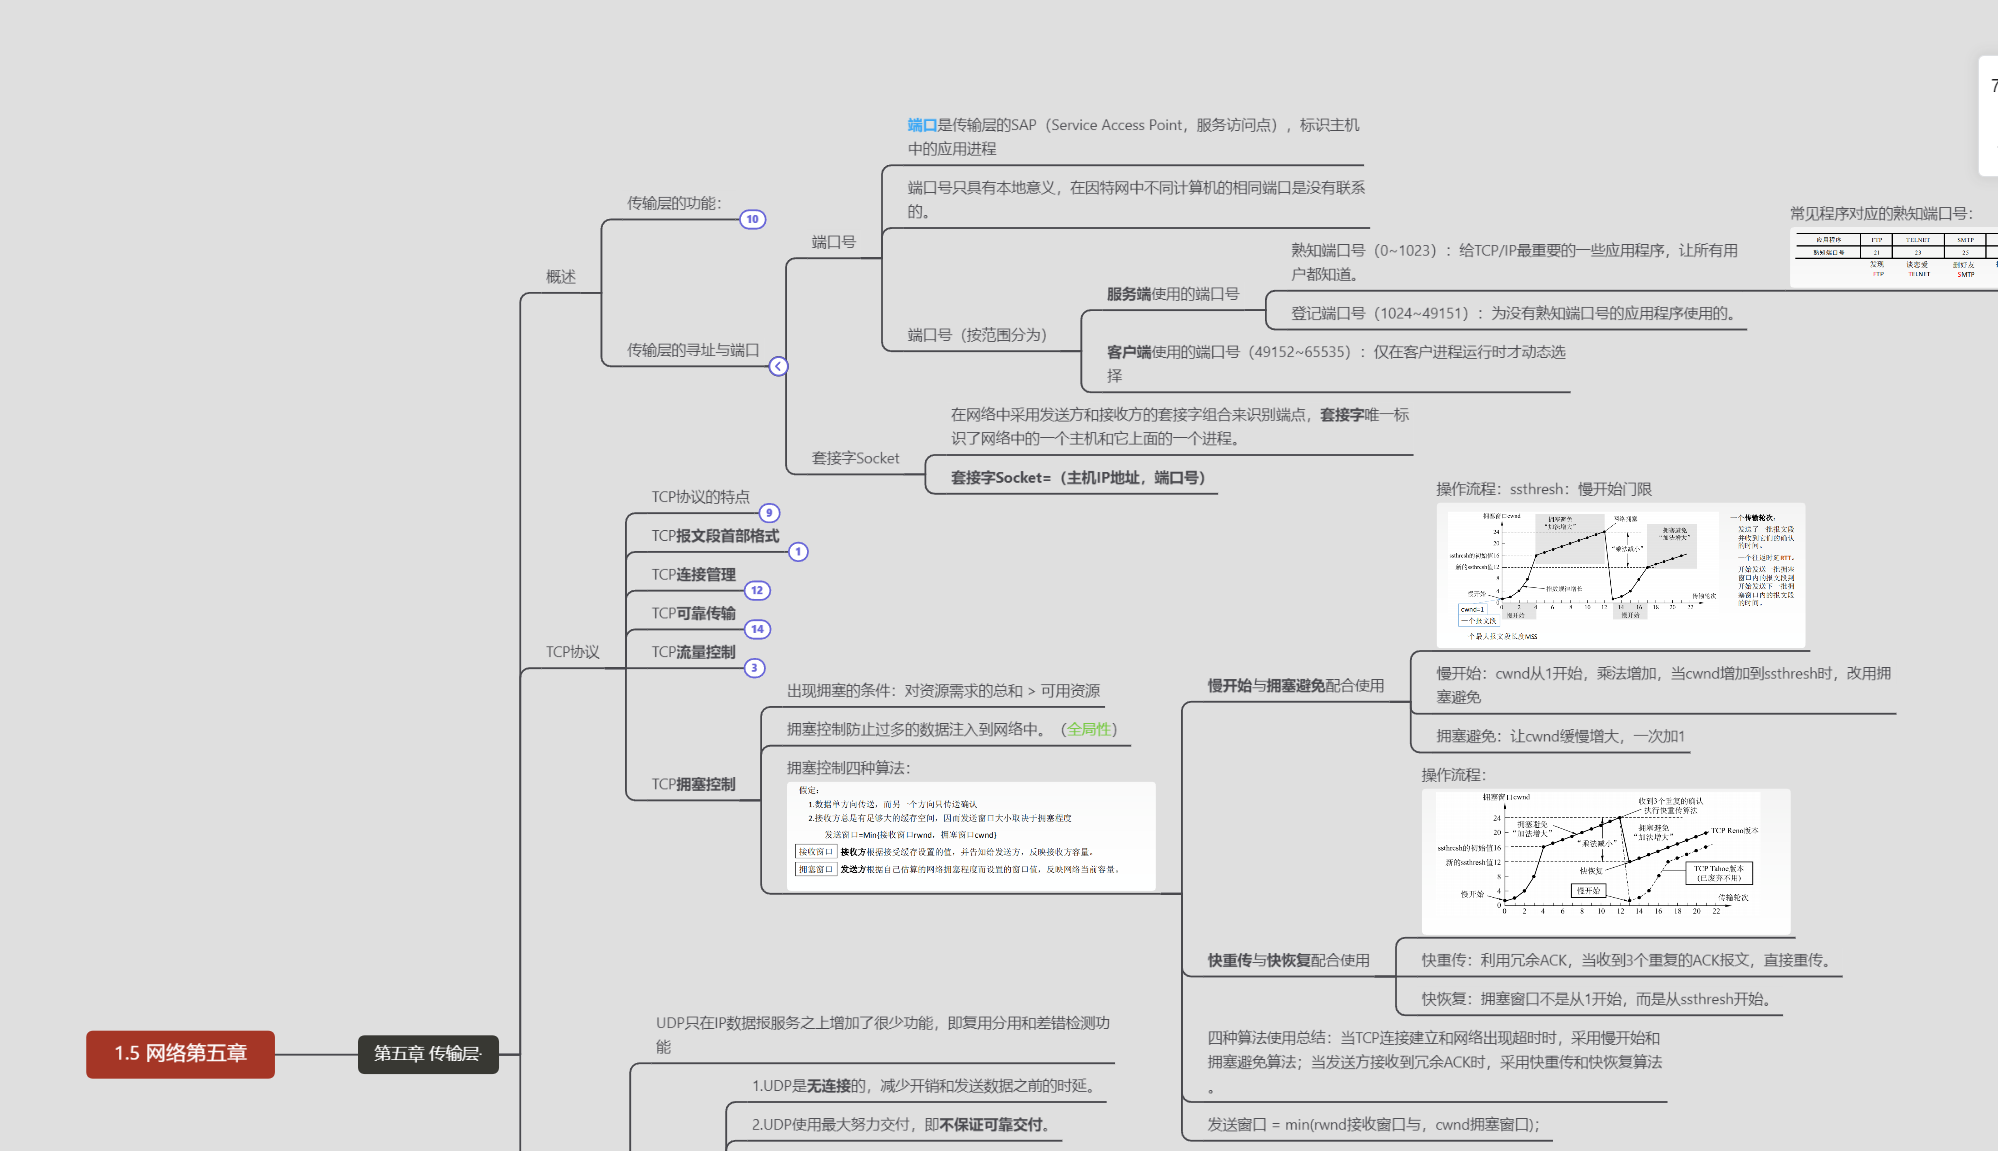Click the 快重传：利用冗余ACK text
The height and width of the screenshot is (1151, 1998).
[x=1628, y=960]
